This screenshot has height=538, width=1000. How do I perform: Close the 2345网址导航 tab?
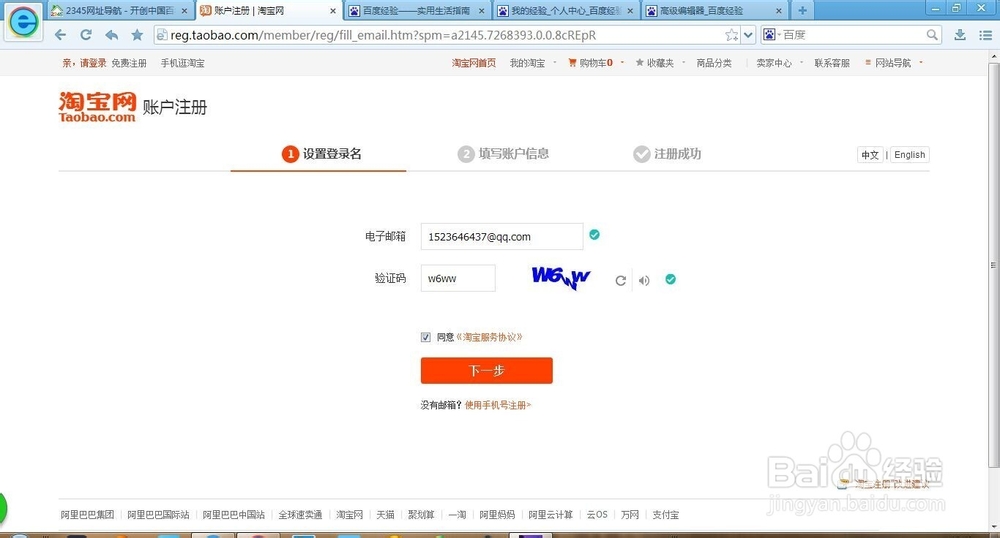[x=184, y=11]
